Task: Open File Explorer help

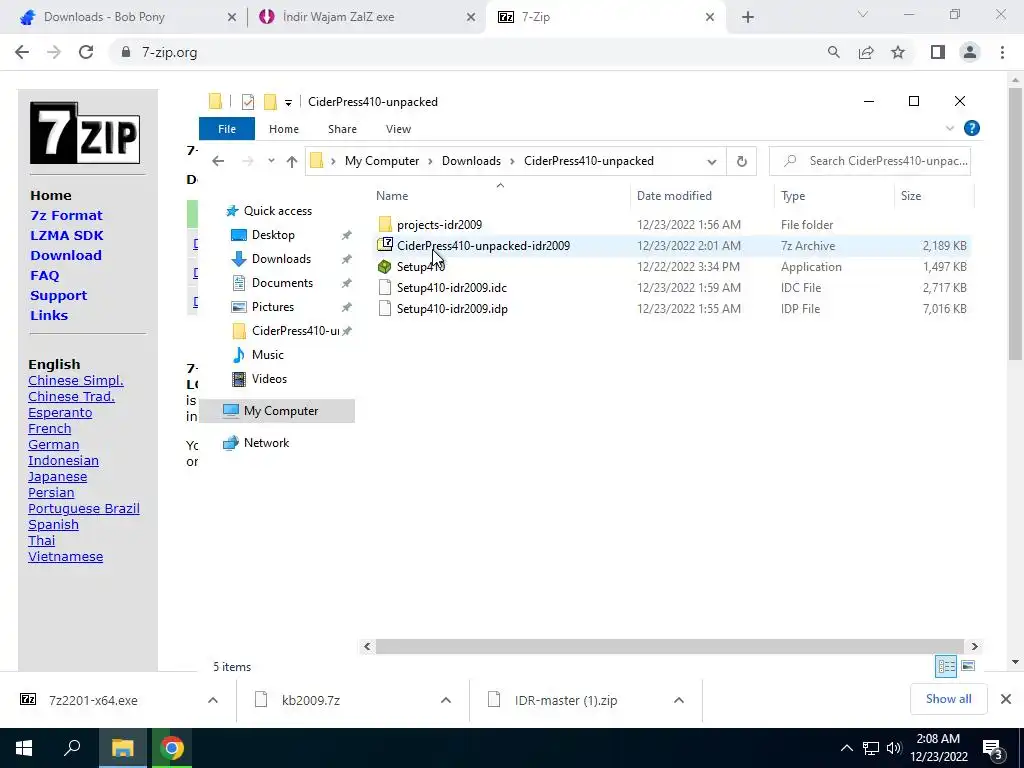Action: click(x=971, y=129)
